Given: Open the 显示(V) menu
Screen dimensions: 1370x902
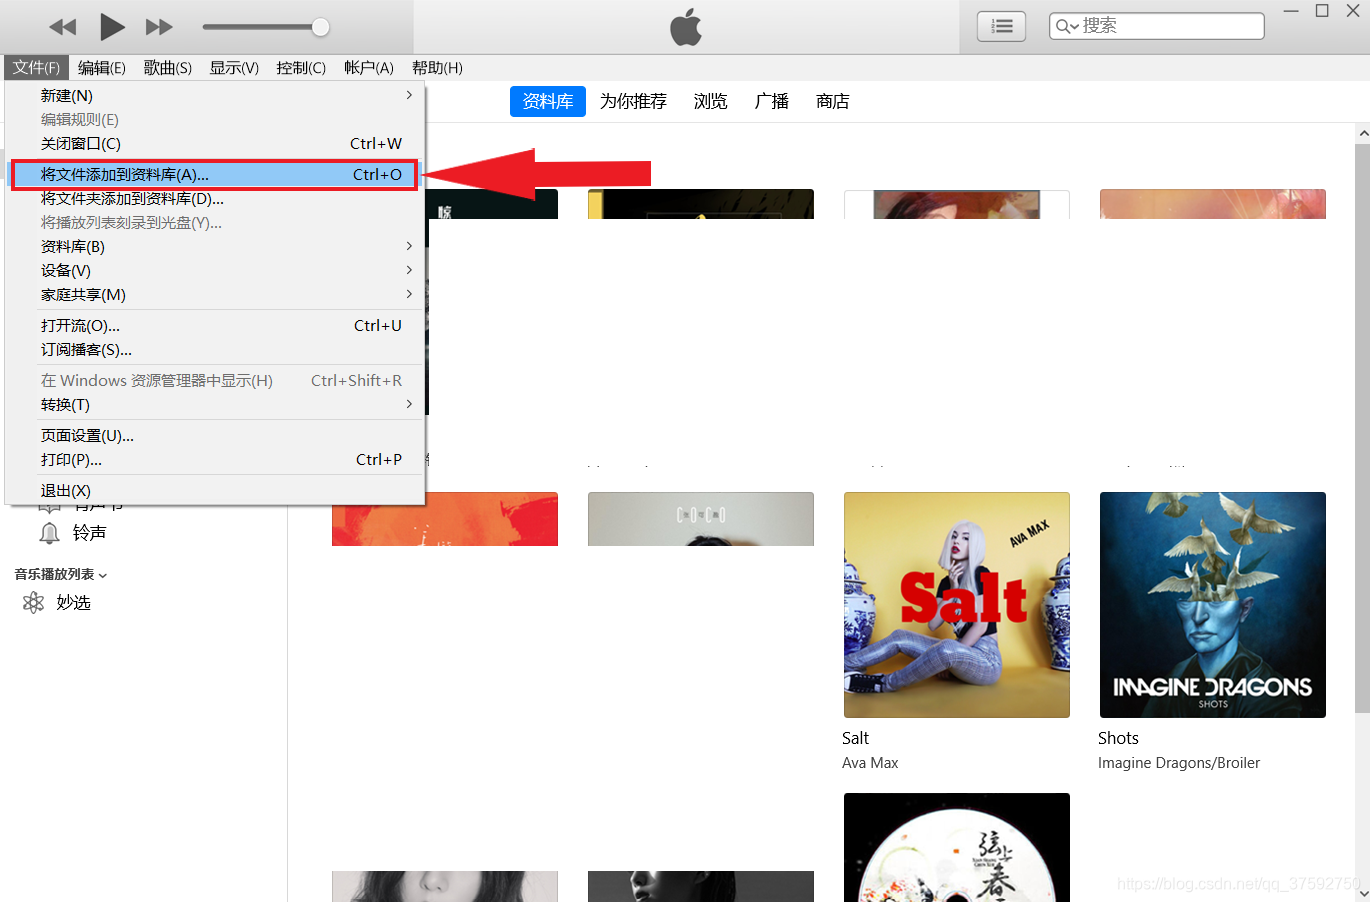Looking at the screenshot, I should (234, 67).
